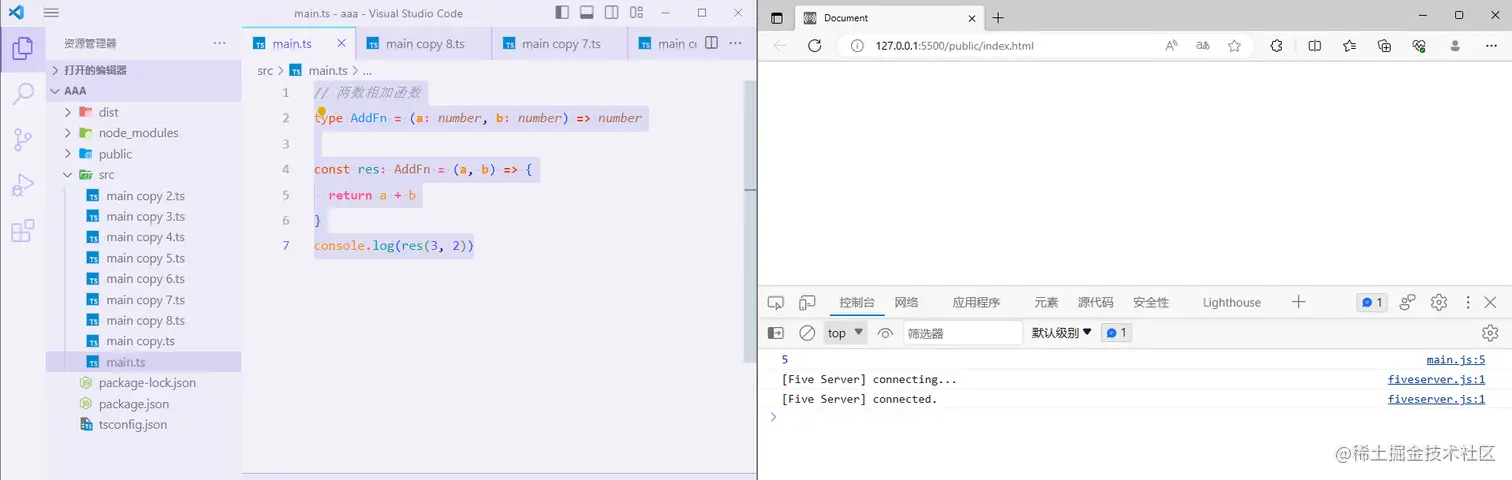Click the src breadcrumb segment
Viewport: 1512px width, 480px height.
point(265,71)
